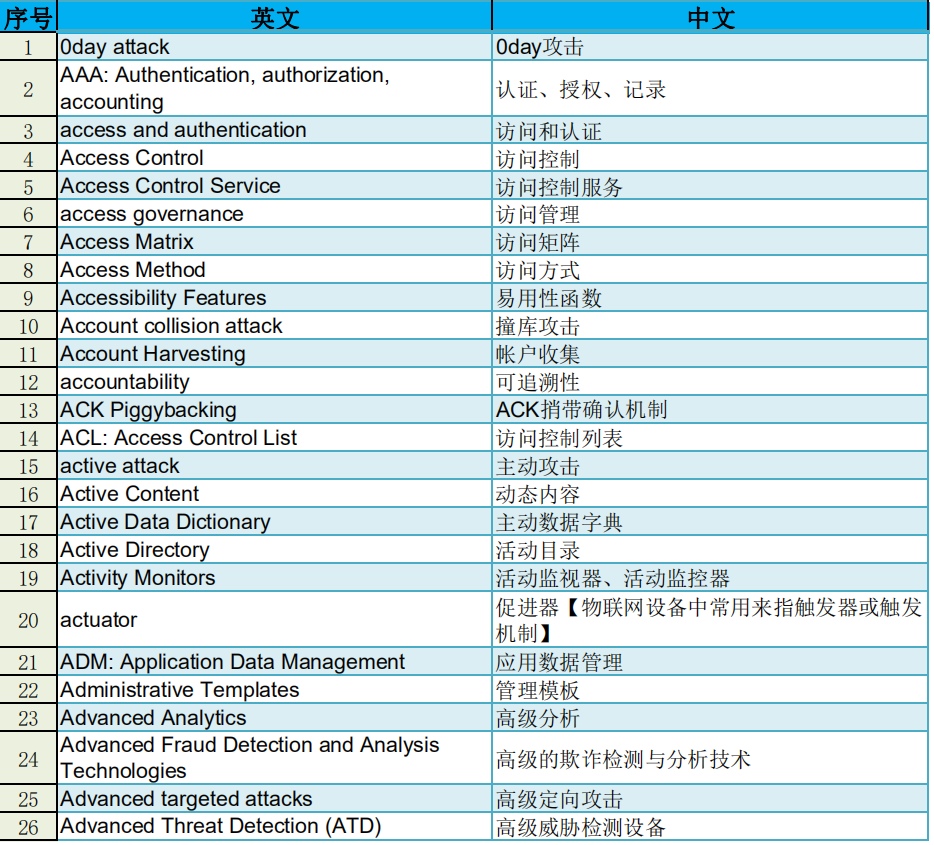Select 'access and authentication' cell
The width and height of the screenshot is (934, 845).
pos(275,130)
